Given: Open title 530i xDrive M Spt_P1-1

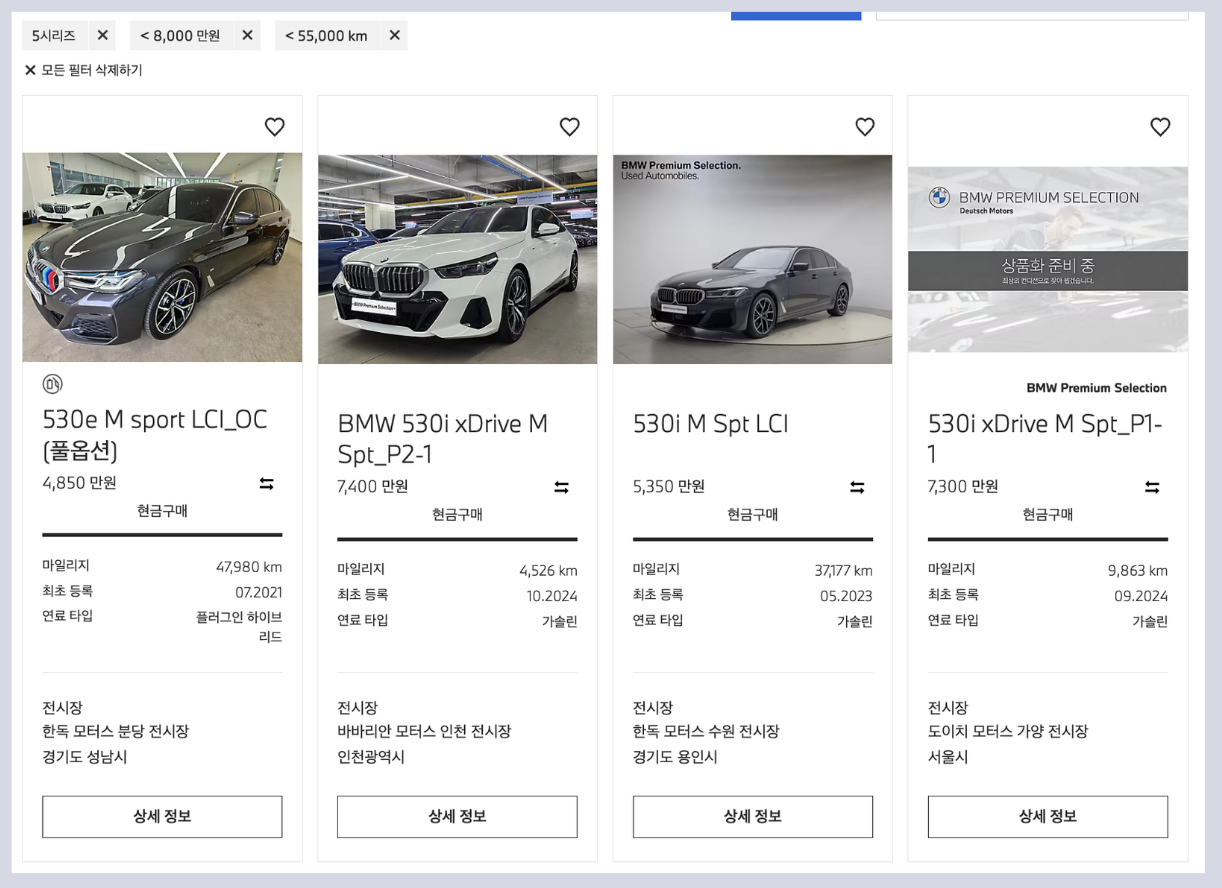Looking at the screenshot, I should tap(1045, 439).
